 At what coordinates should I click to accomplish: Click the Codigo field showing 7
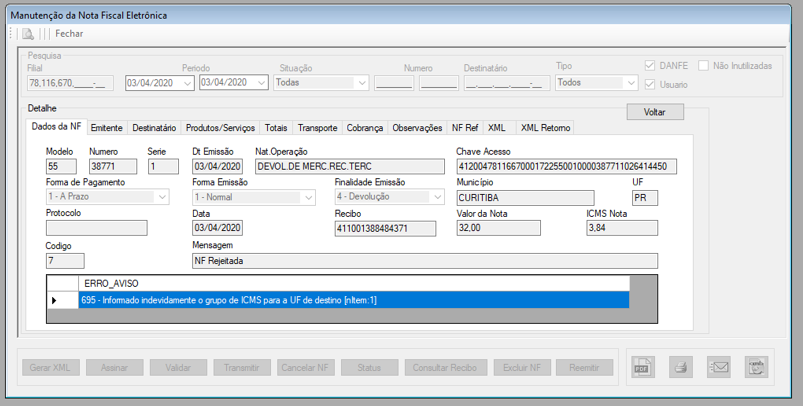[65, 261]
